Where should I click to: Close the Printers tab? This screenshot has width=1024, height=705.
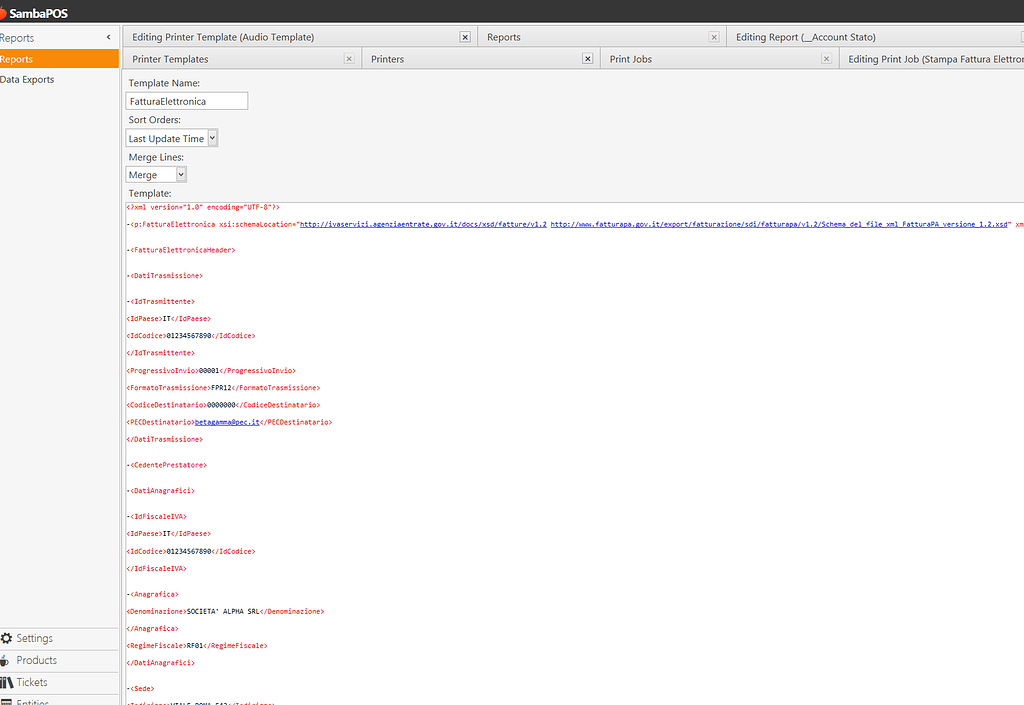click(x=588, y=59)
